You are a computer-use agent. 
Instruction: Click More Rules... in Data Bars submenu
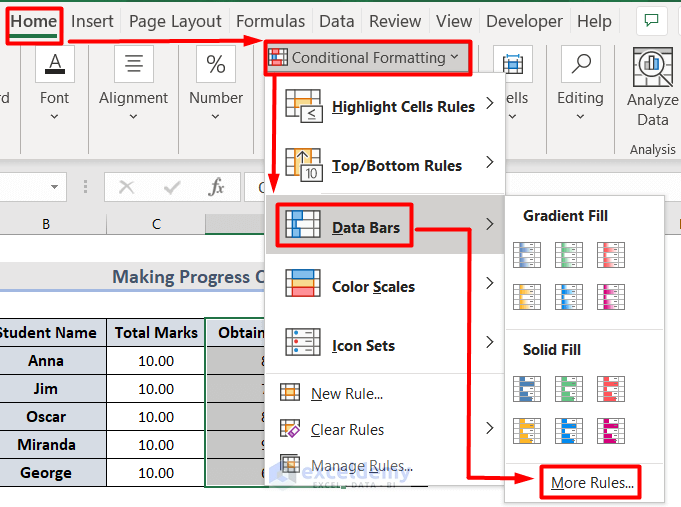click(x=592, y=483)
